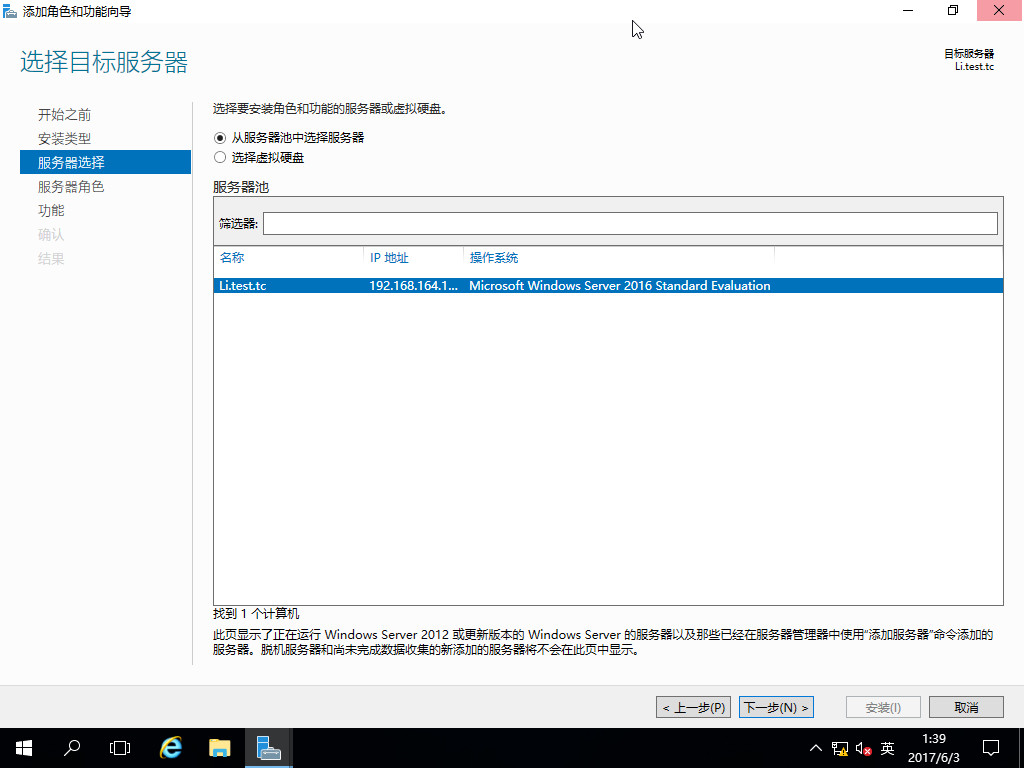
Task: Open the 服务器选择 step
Action: pos(105,162)
